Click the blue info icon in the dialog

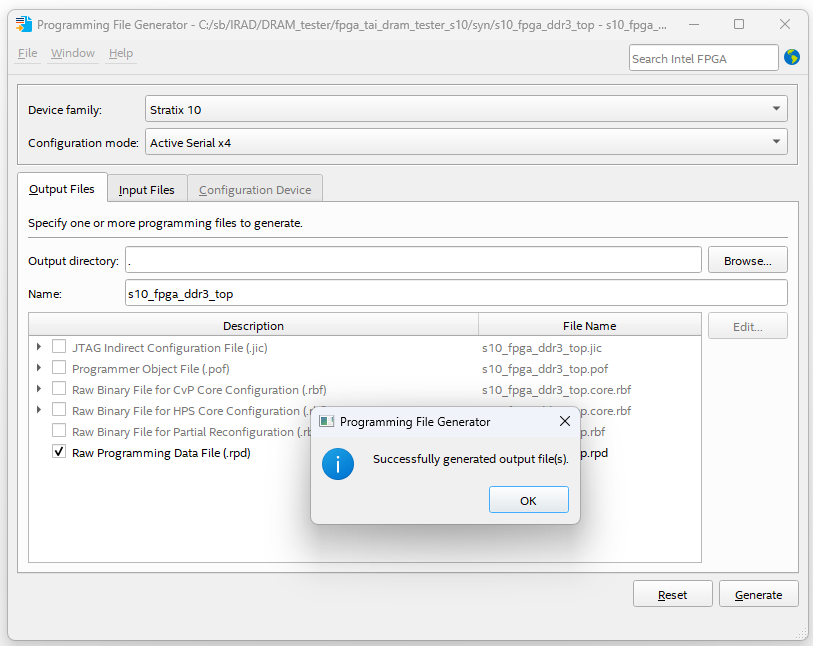[x=338, y=464]
